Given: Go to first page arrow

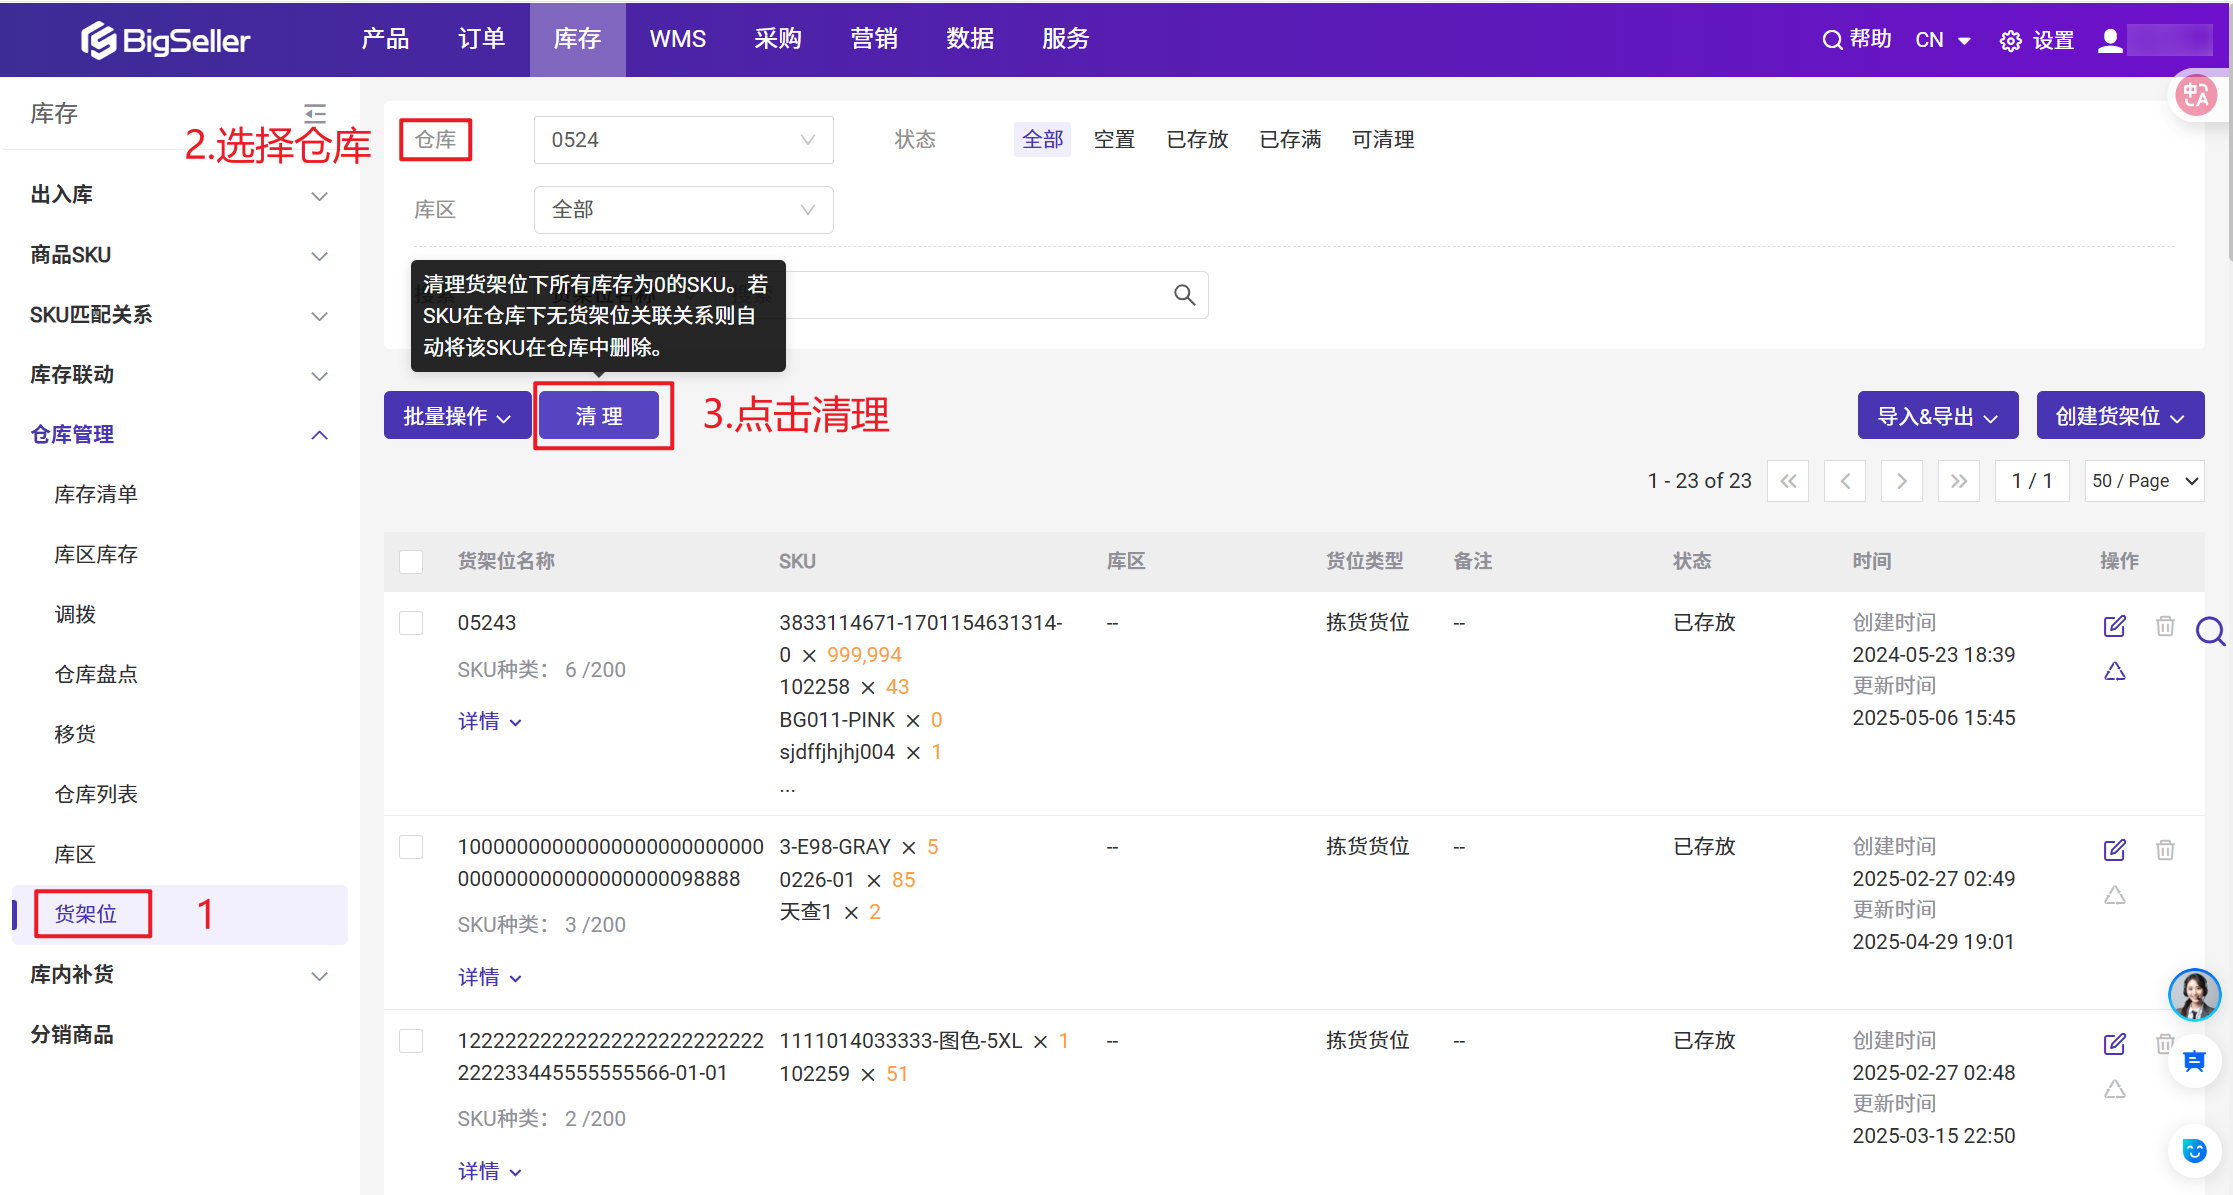Looking at the screenshot, I should [x=1788, y=481].
